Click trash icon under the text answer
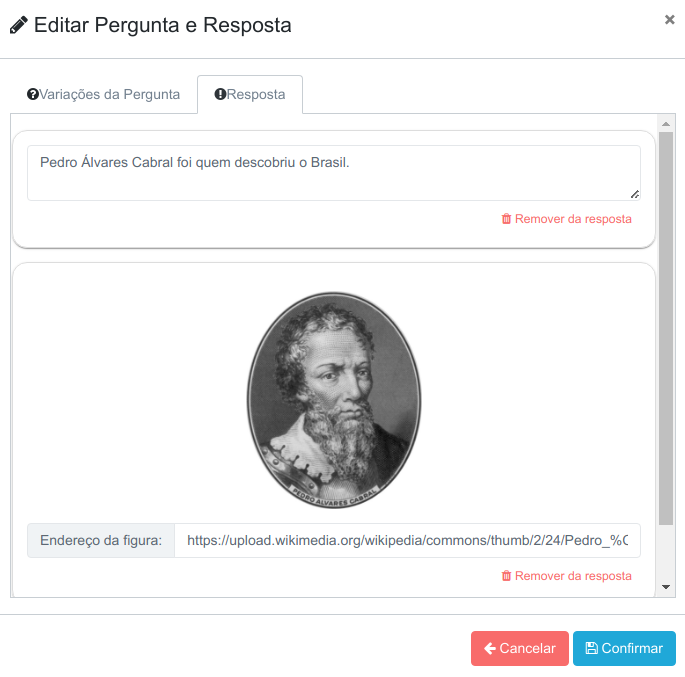This screenshot has height=677, width=685. pos(506,218)
